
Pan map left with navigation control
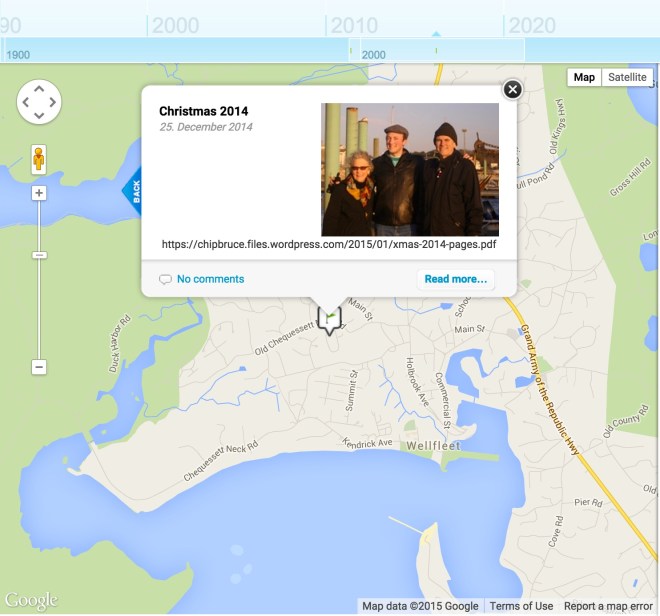pos(26,101)
